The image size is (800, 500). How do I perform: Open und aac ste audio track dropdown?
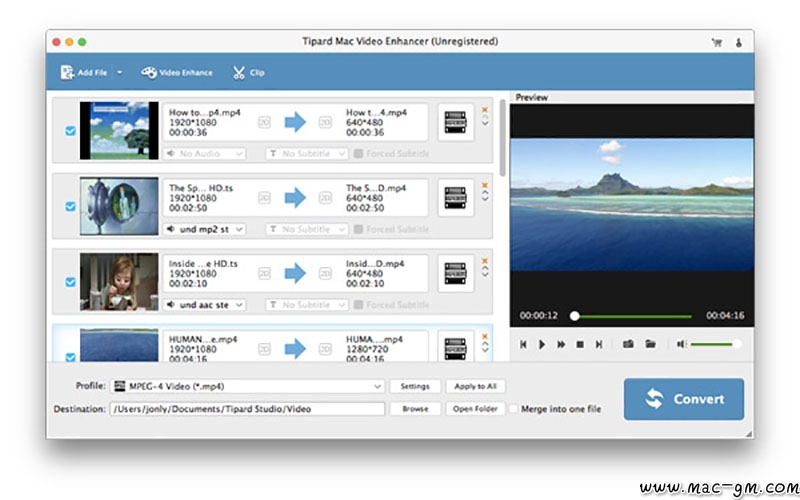click(205, 305)
